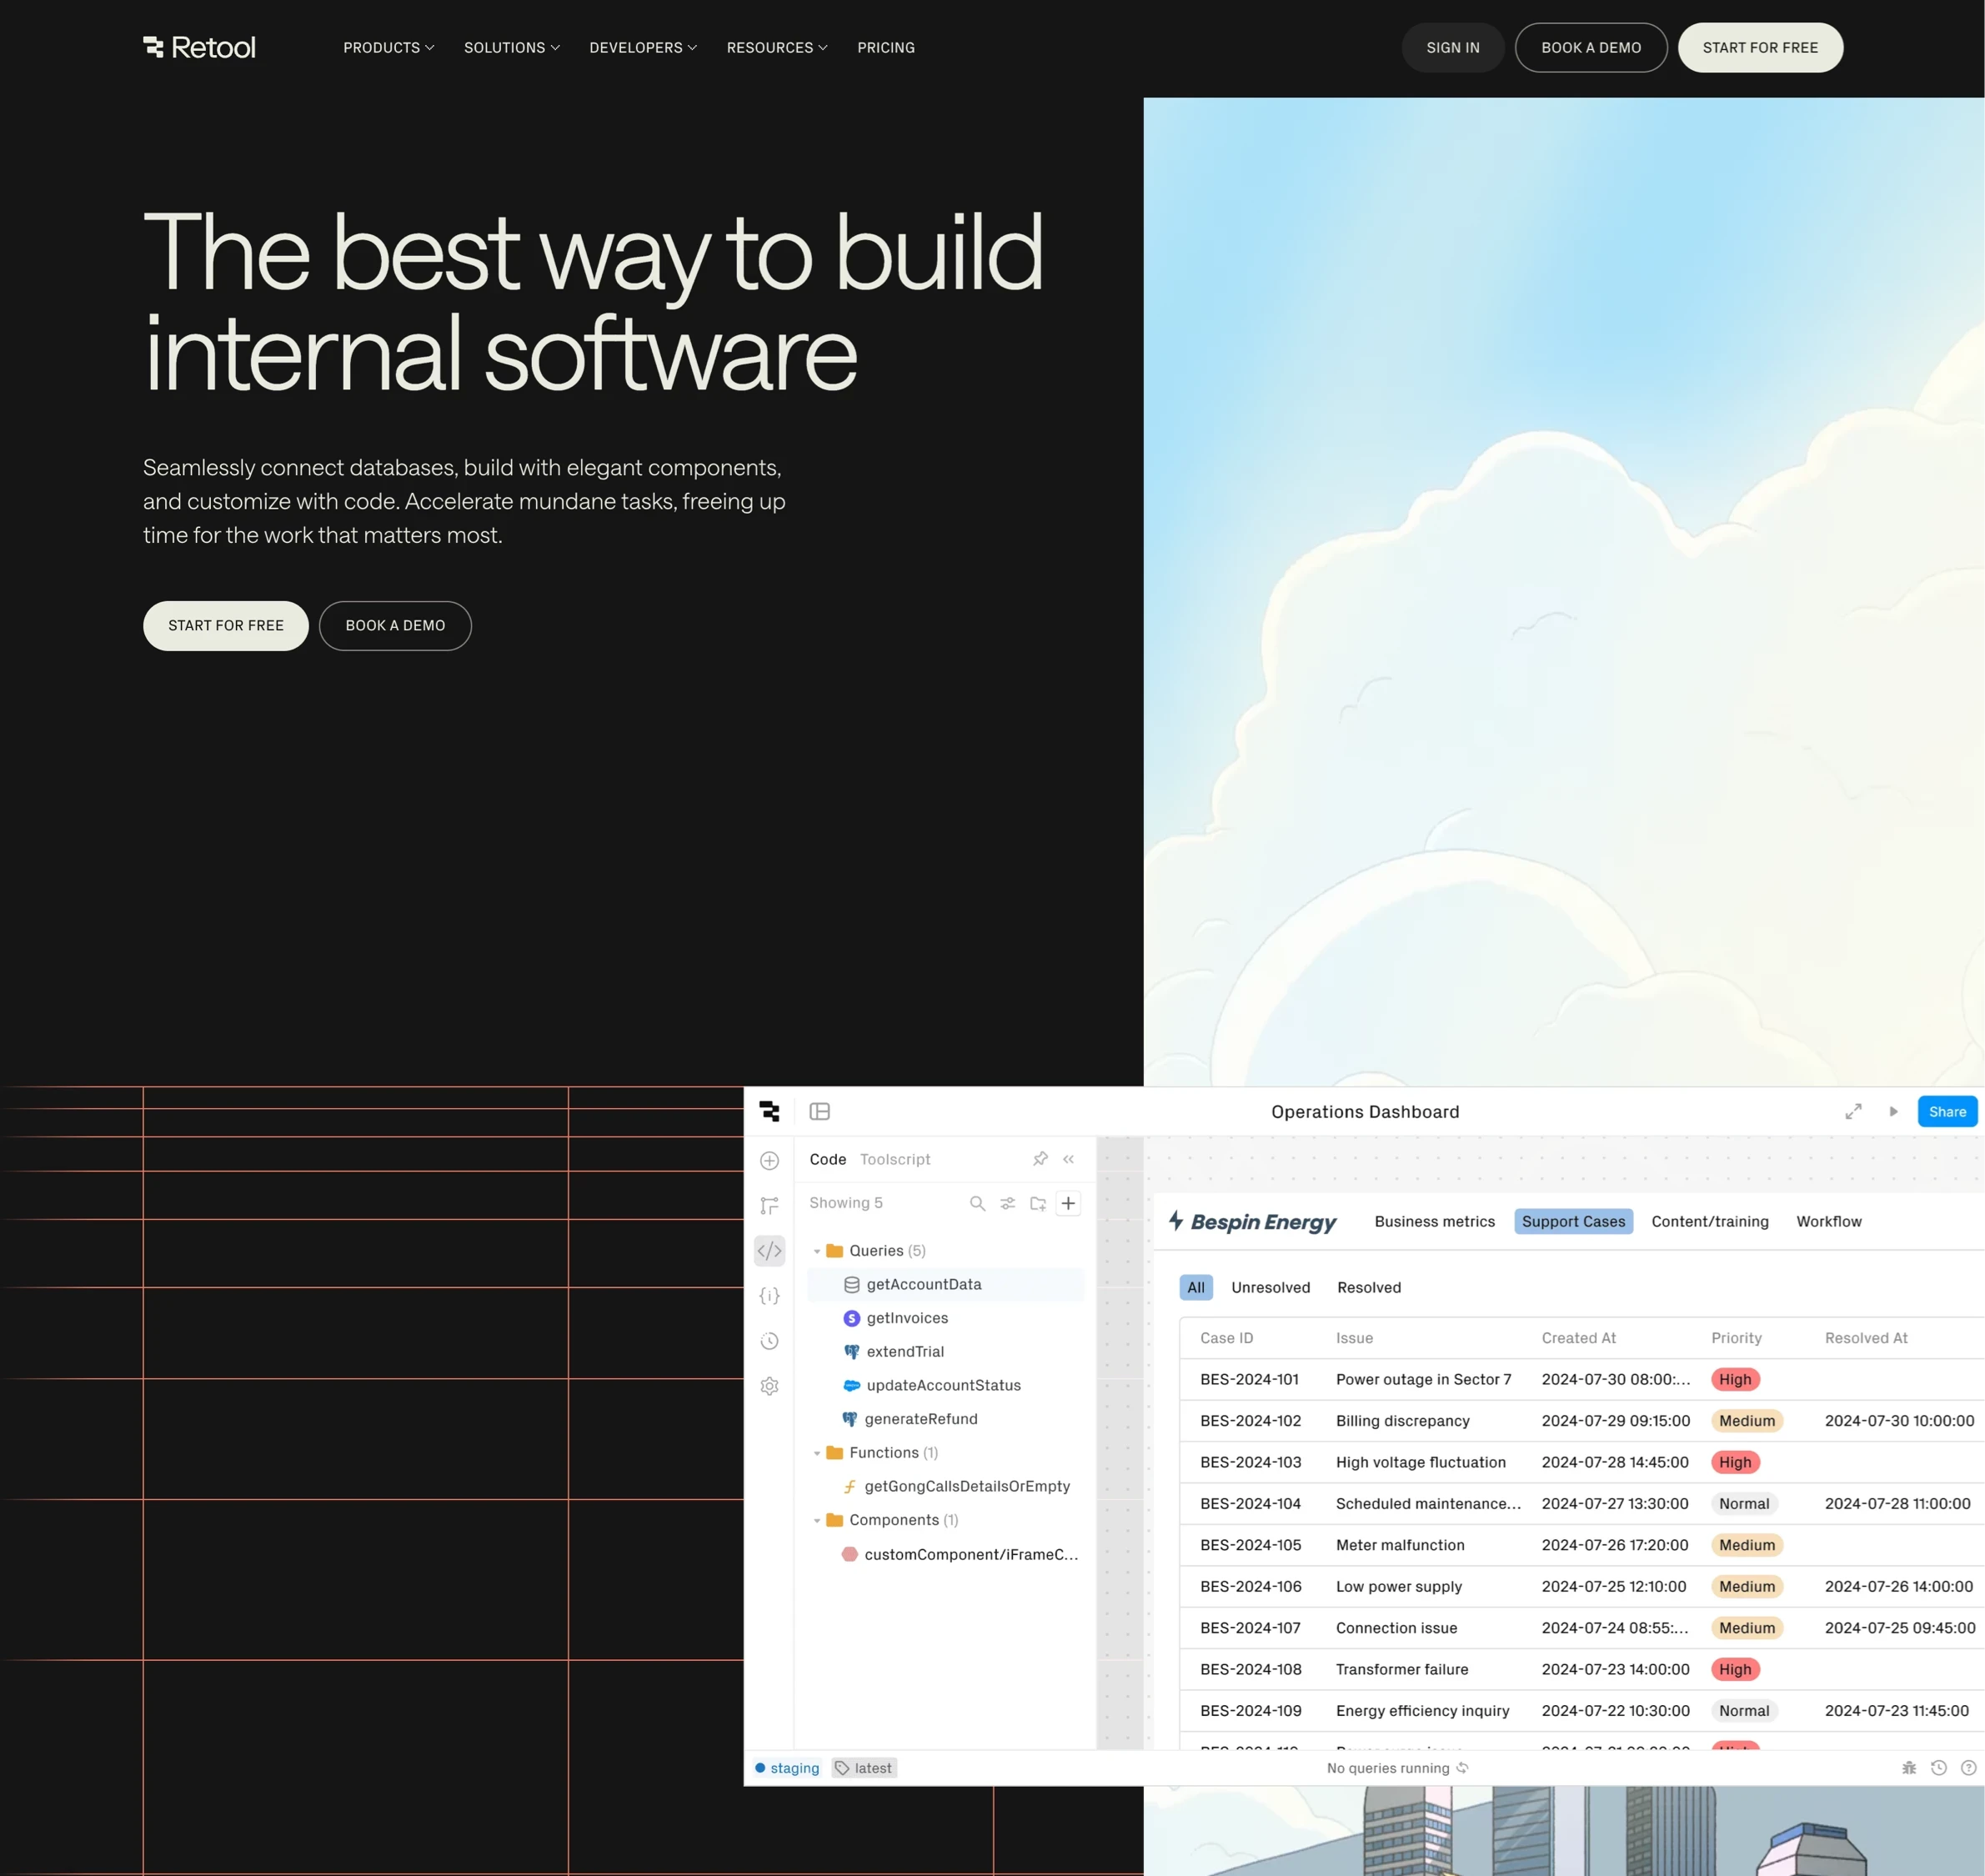Toggle the All filter button active state
The height and width of the screenshot is (1876, 1985).
click(x=1197, y=1287)
